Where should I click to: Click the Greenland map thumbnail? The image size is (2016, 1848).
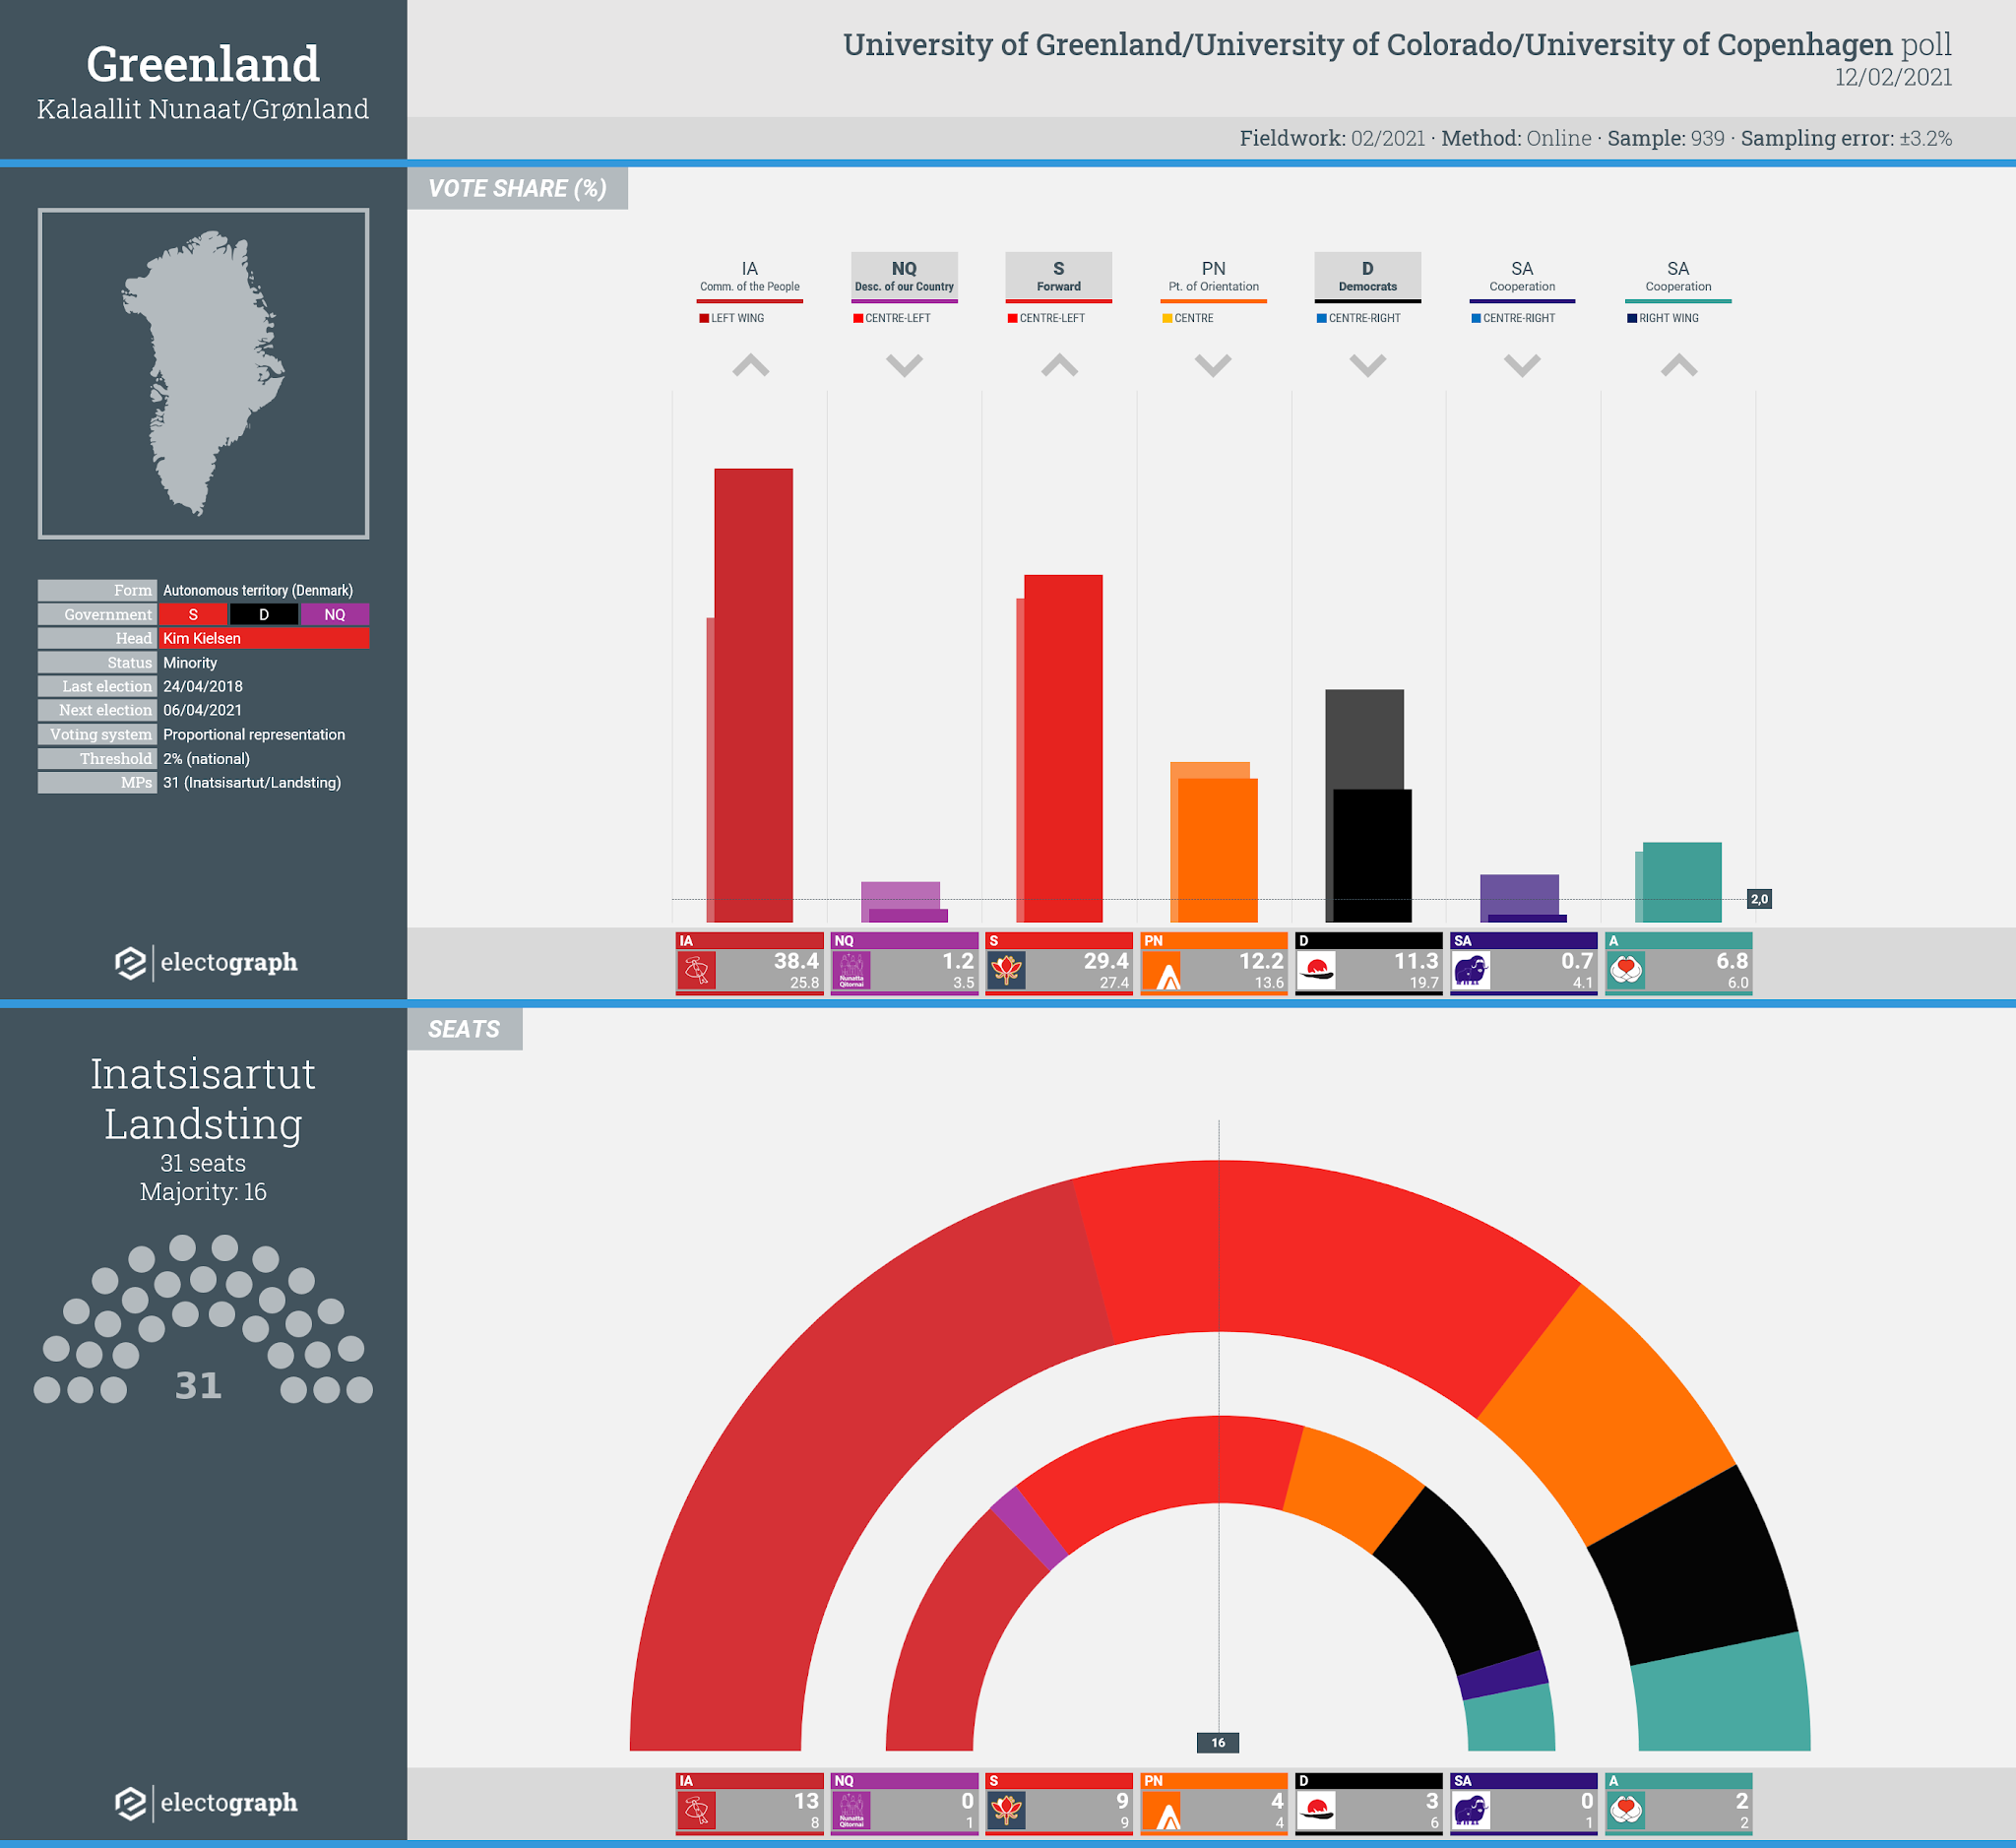click(x=203, y=373)
